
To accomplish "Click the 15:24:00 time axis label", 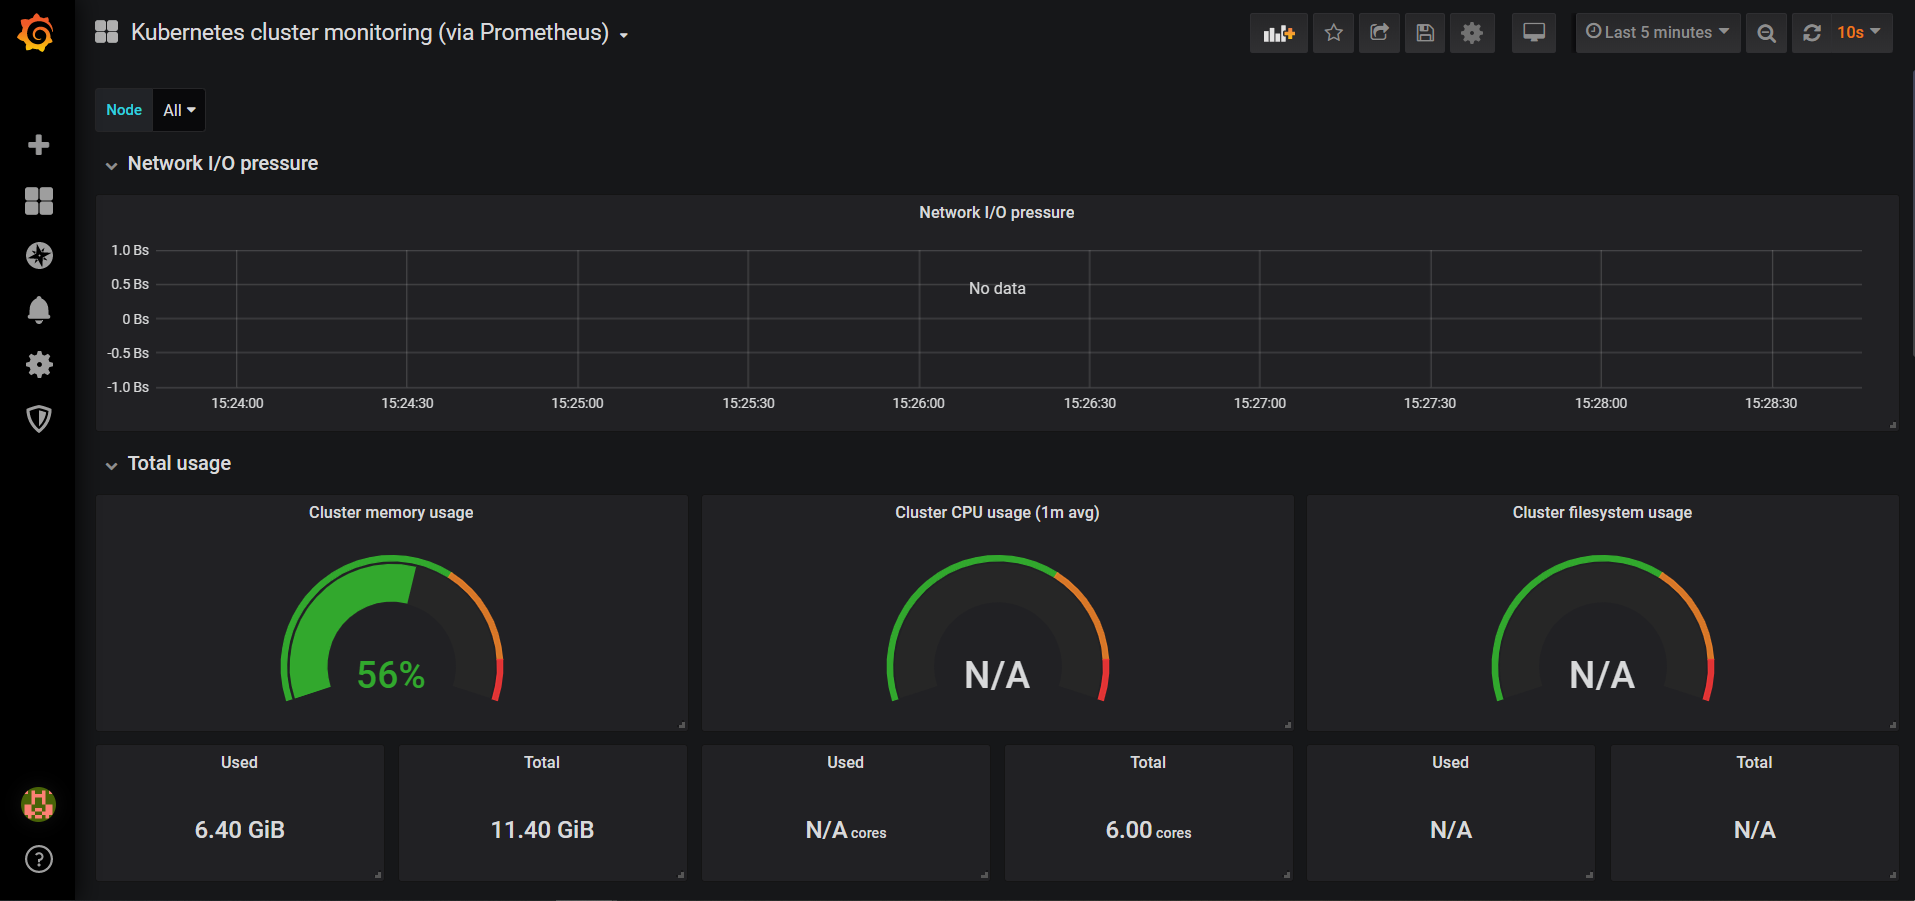I will click(x=237, y=403).
